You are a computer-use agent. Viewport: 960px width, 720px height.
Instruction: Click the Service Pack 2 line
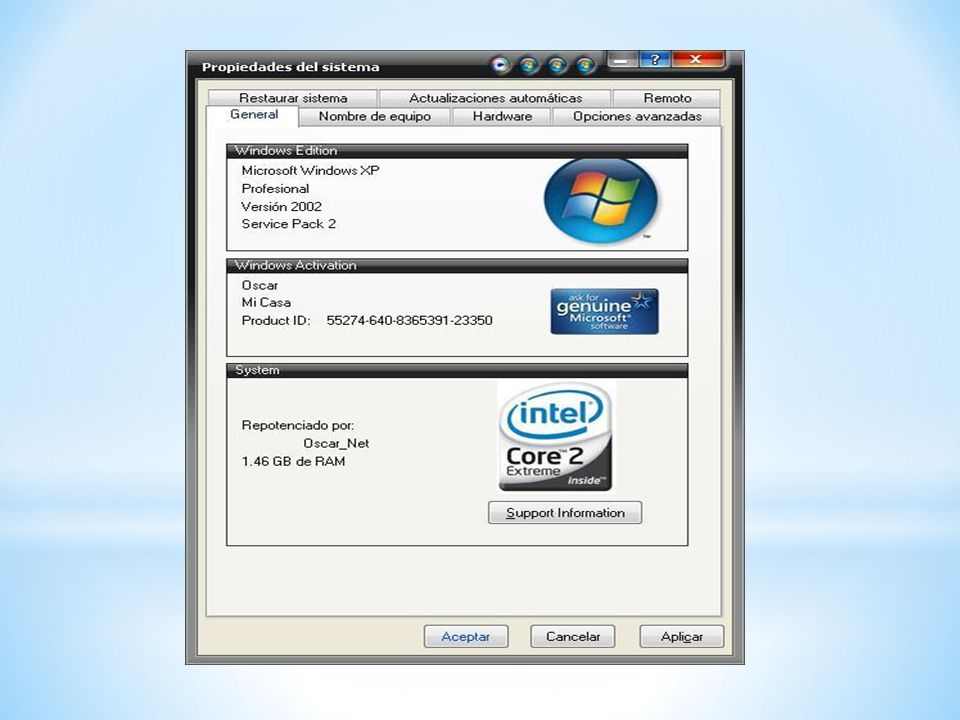[289, 224]
